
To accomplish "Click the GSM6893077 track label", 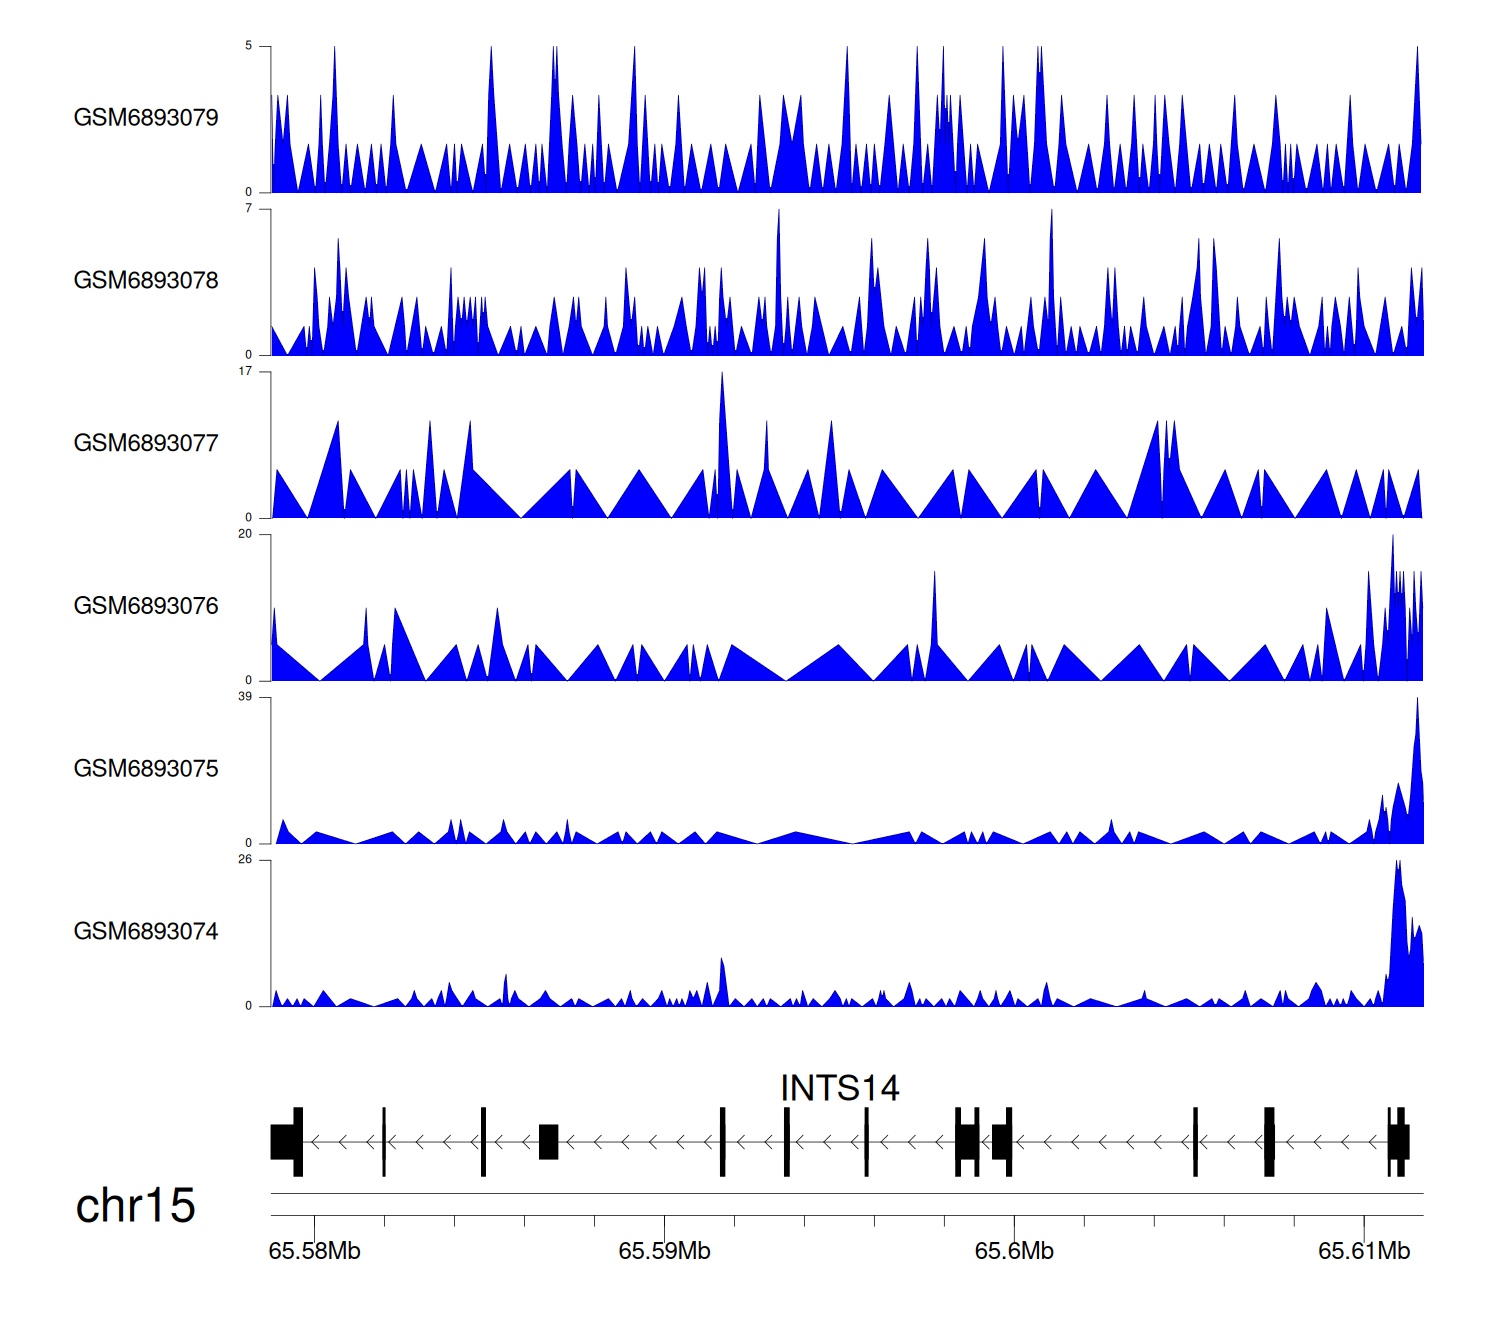I will tap(146, 444).
